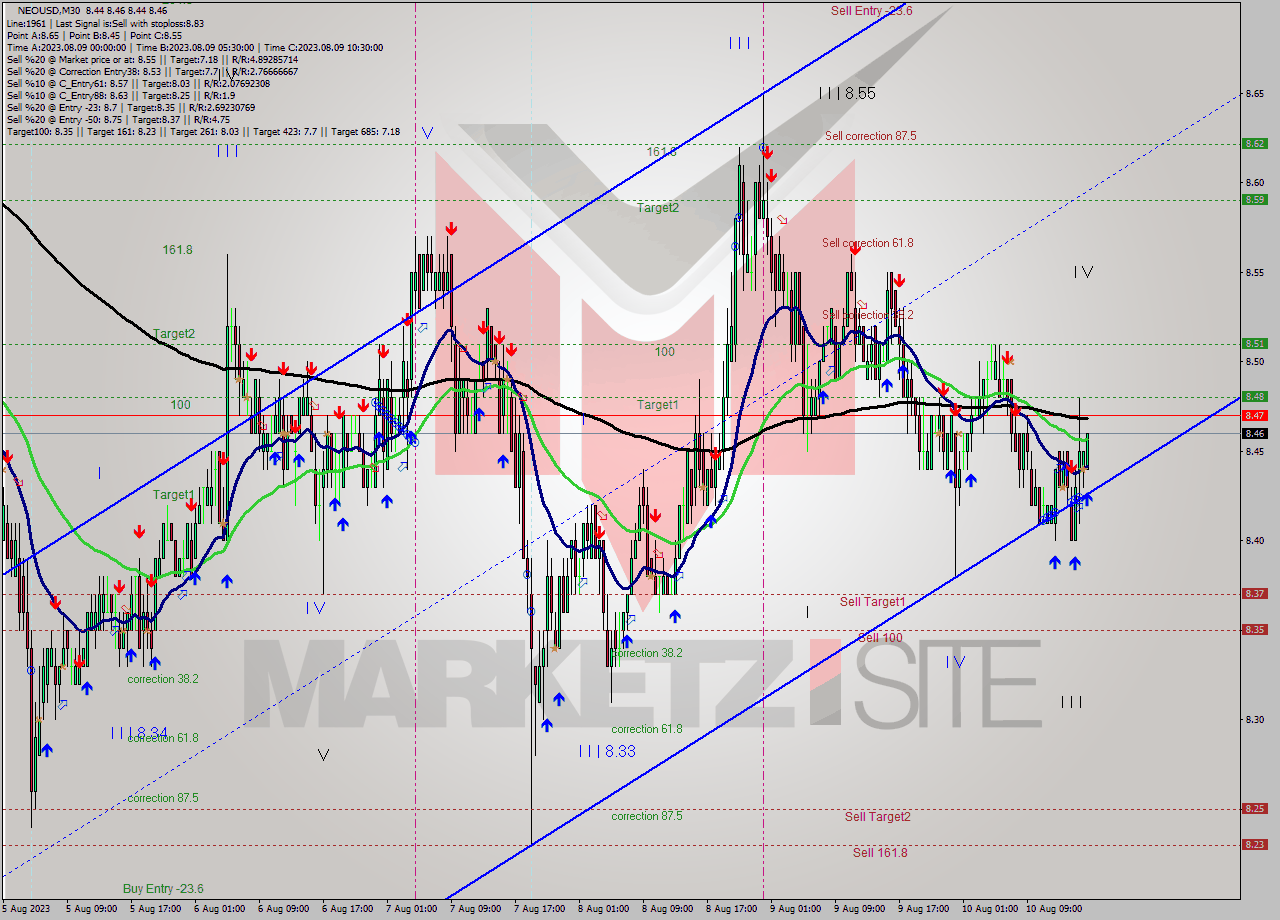Click the red 8.47 price tag
This screenshot has height=920, width=1280.
click(x=1255, y=415)
